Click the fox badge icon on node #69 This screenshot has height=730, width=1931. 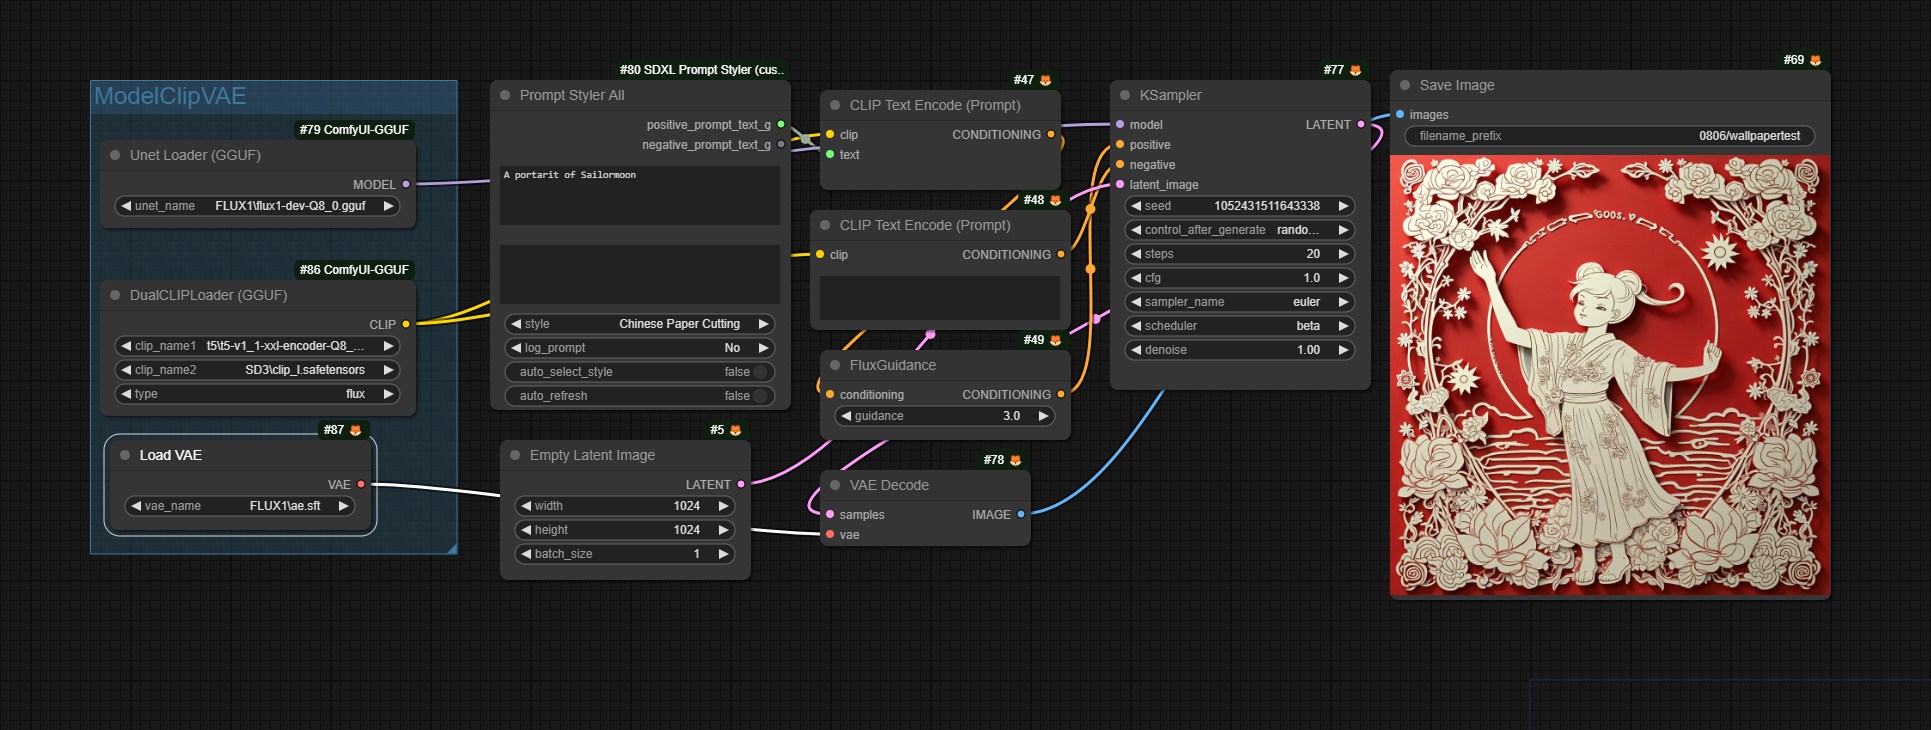1815,60
